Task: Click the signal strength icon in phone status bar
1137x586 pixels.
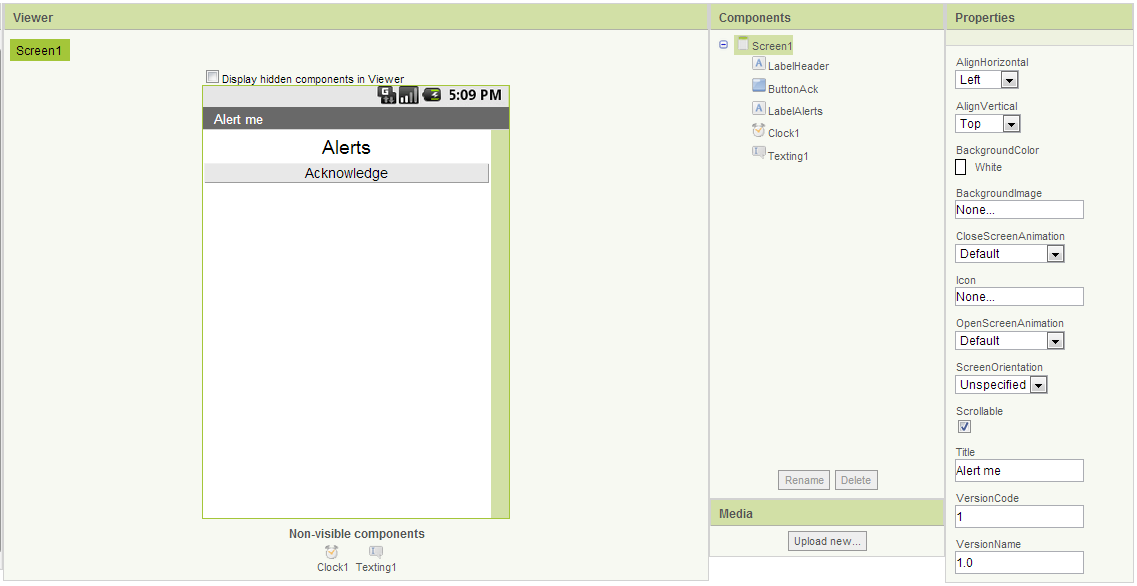Action: pyautogui.click(x=408, y=95)
